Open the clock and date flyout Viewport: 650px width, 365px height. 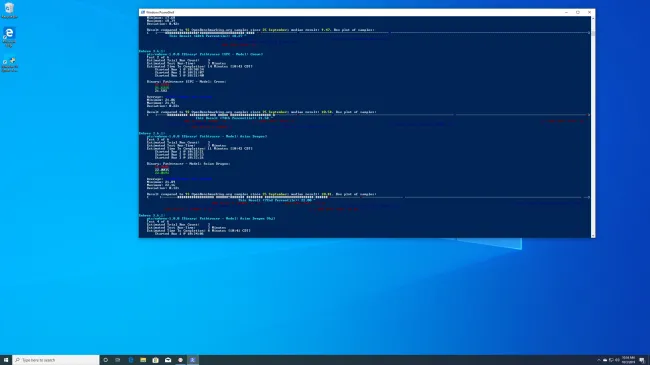pos(628,360)
